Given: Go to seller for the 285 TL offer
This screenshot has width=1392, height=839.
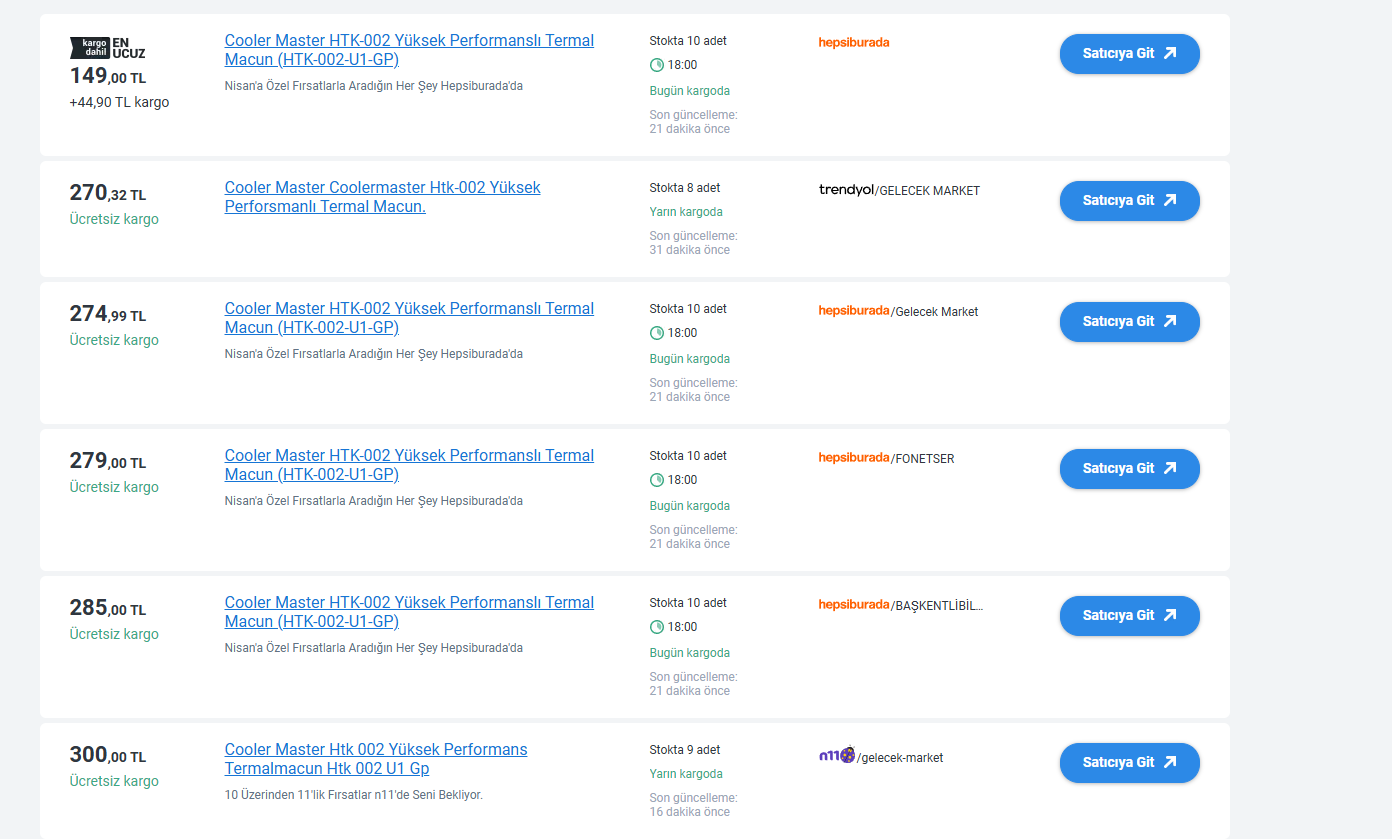Looking at the screenshot, I should coord(1129,616).
